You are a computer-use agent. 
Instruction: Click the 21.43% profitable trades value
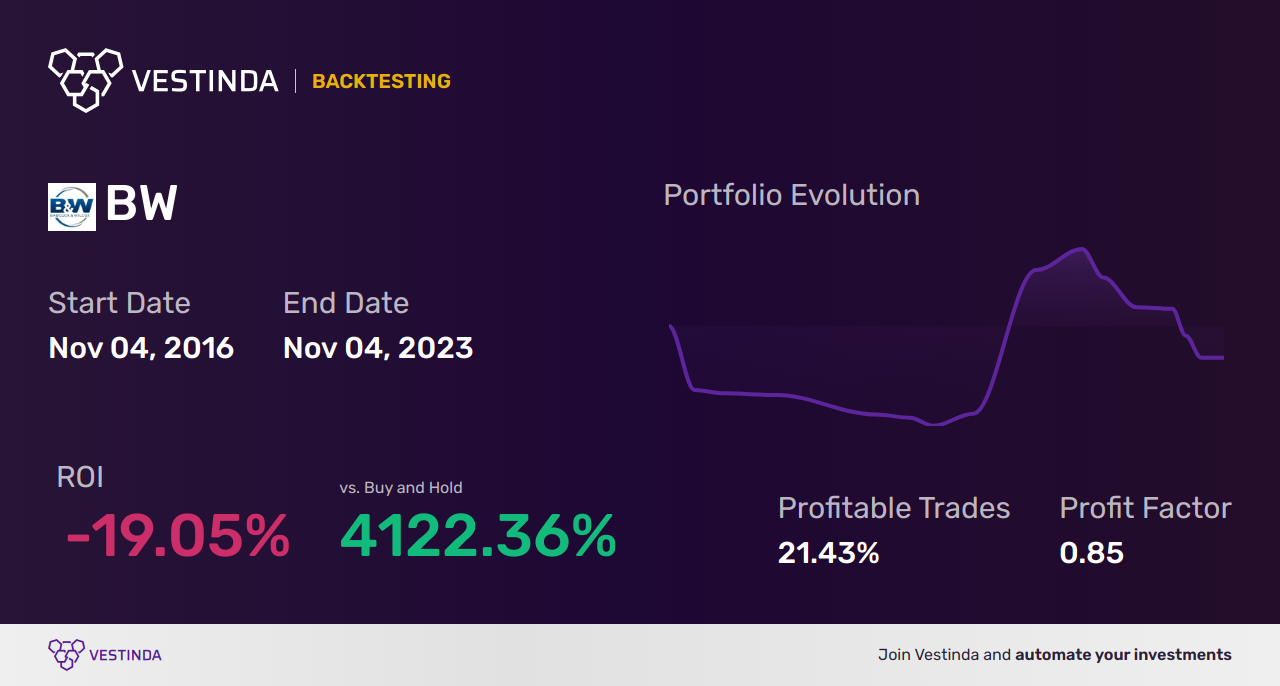(x=829, y=553)
